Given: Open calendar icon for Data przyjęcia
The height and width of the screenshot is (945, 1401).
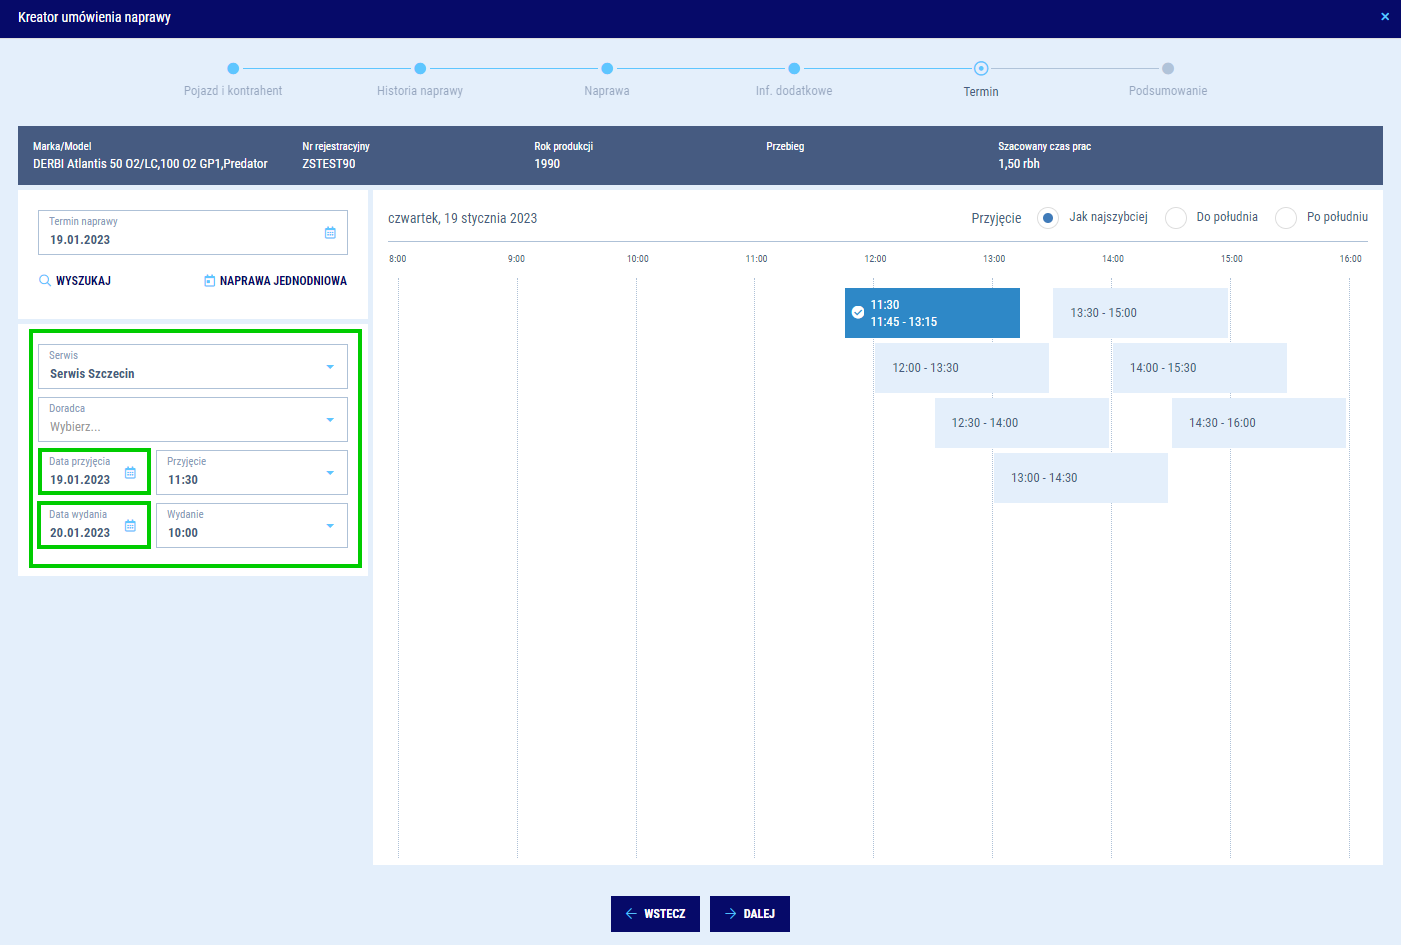Looking at the screenshot, I should point(130,473).
